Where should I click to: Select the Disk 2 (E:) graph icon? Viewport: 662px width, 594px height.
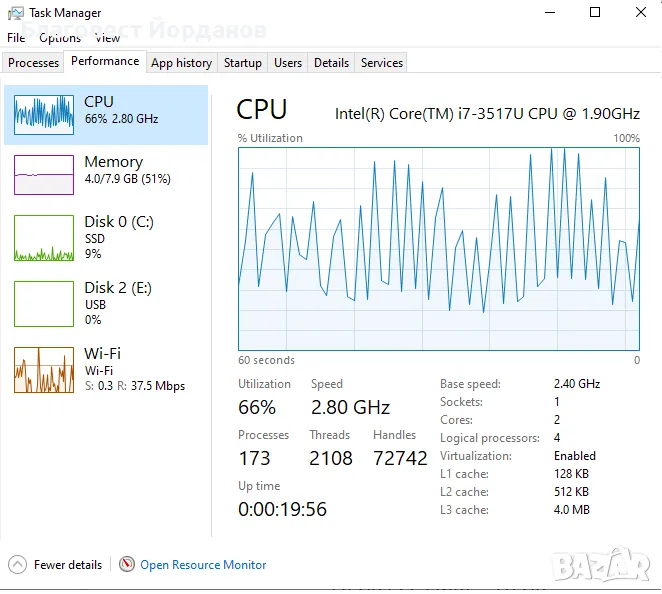point(44,303)
